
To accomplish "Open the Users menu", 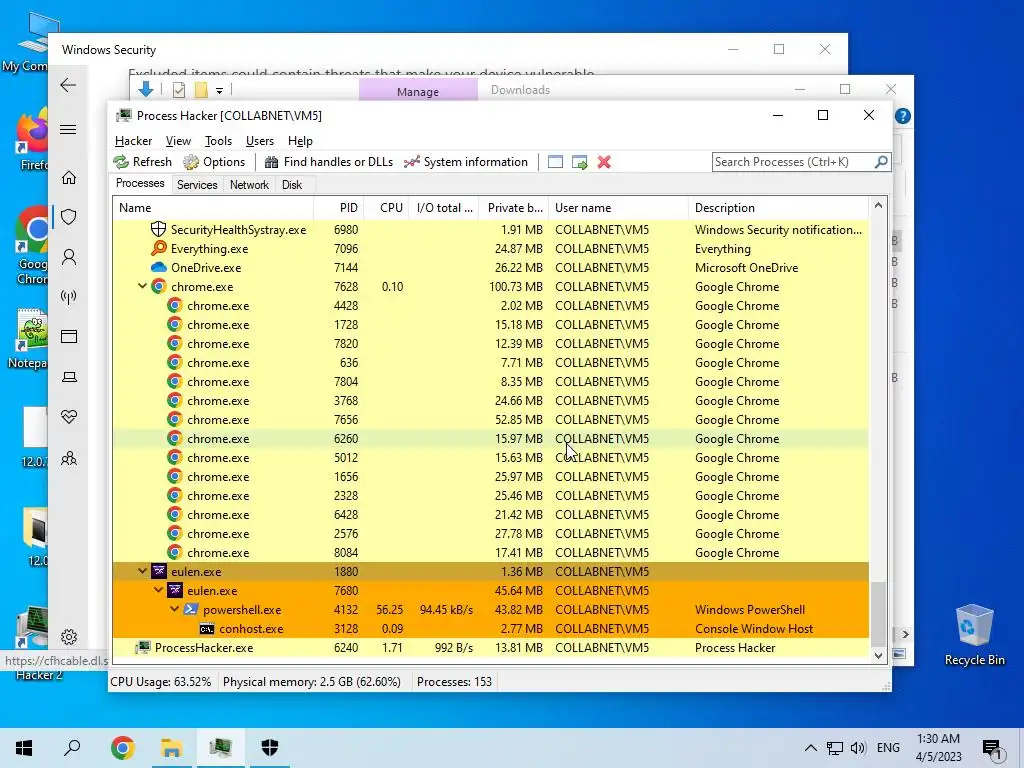I will click(x=260, y=141).
